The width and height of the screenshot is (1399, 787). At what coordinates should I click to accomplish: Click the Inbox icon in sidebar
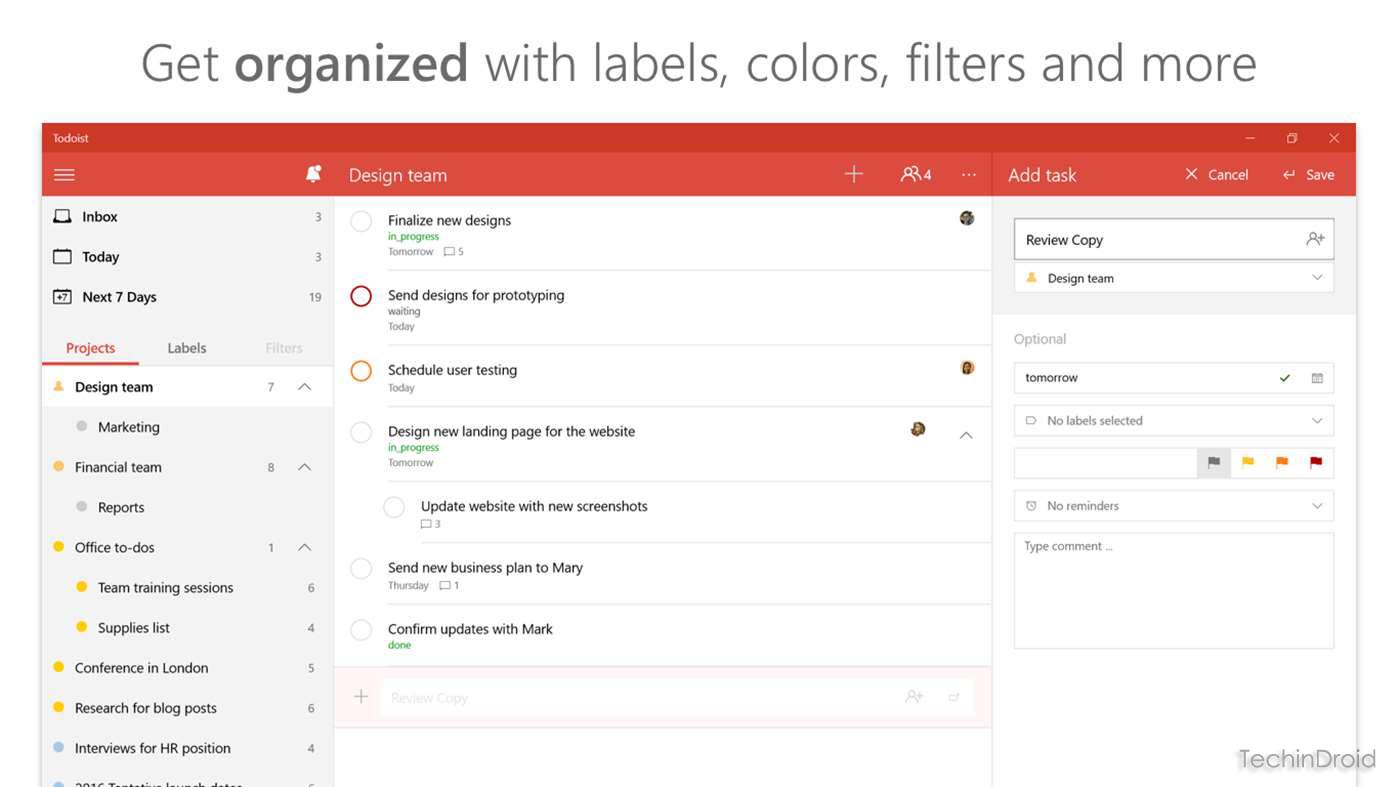[62, 216]
